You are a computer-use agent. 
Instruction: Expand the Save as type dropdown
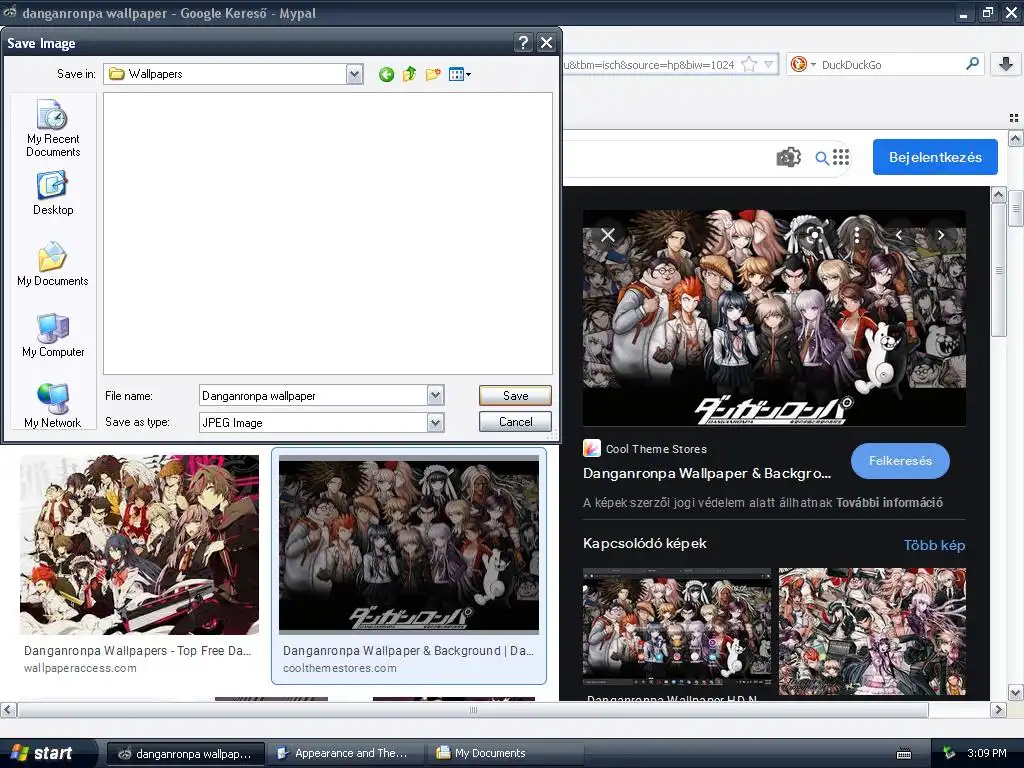point(436,423)
